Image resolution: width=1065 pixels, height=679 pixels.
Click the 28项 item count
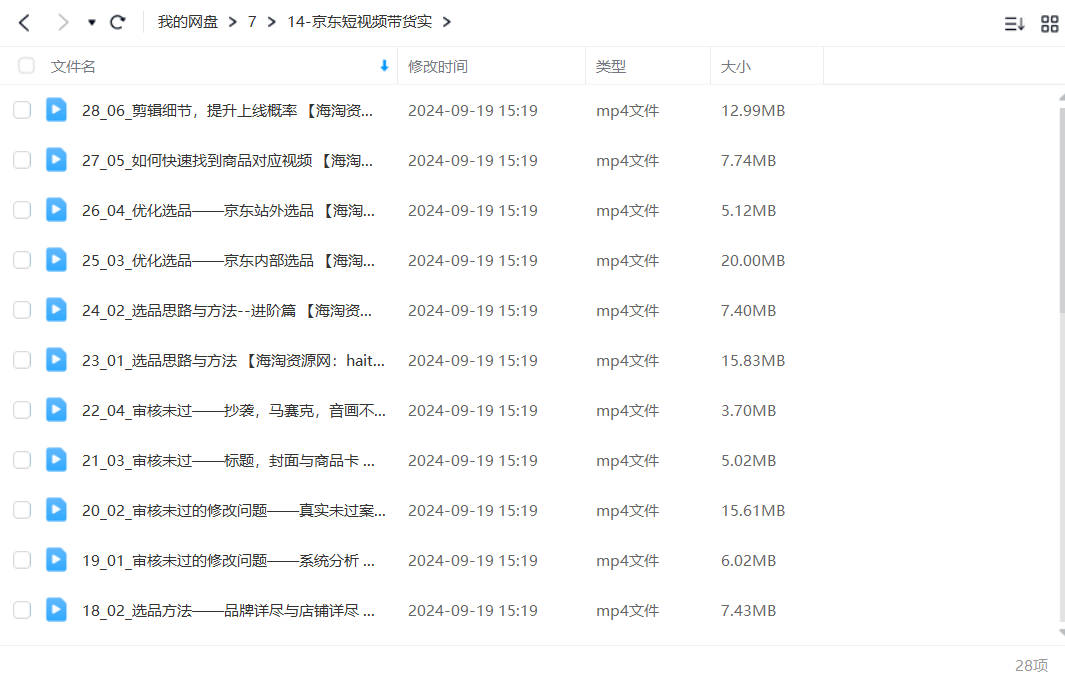(x=1031, y=665)
